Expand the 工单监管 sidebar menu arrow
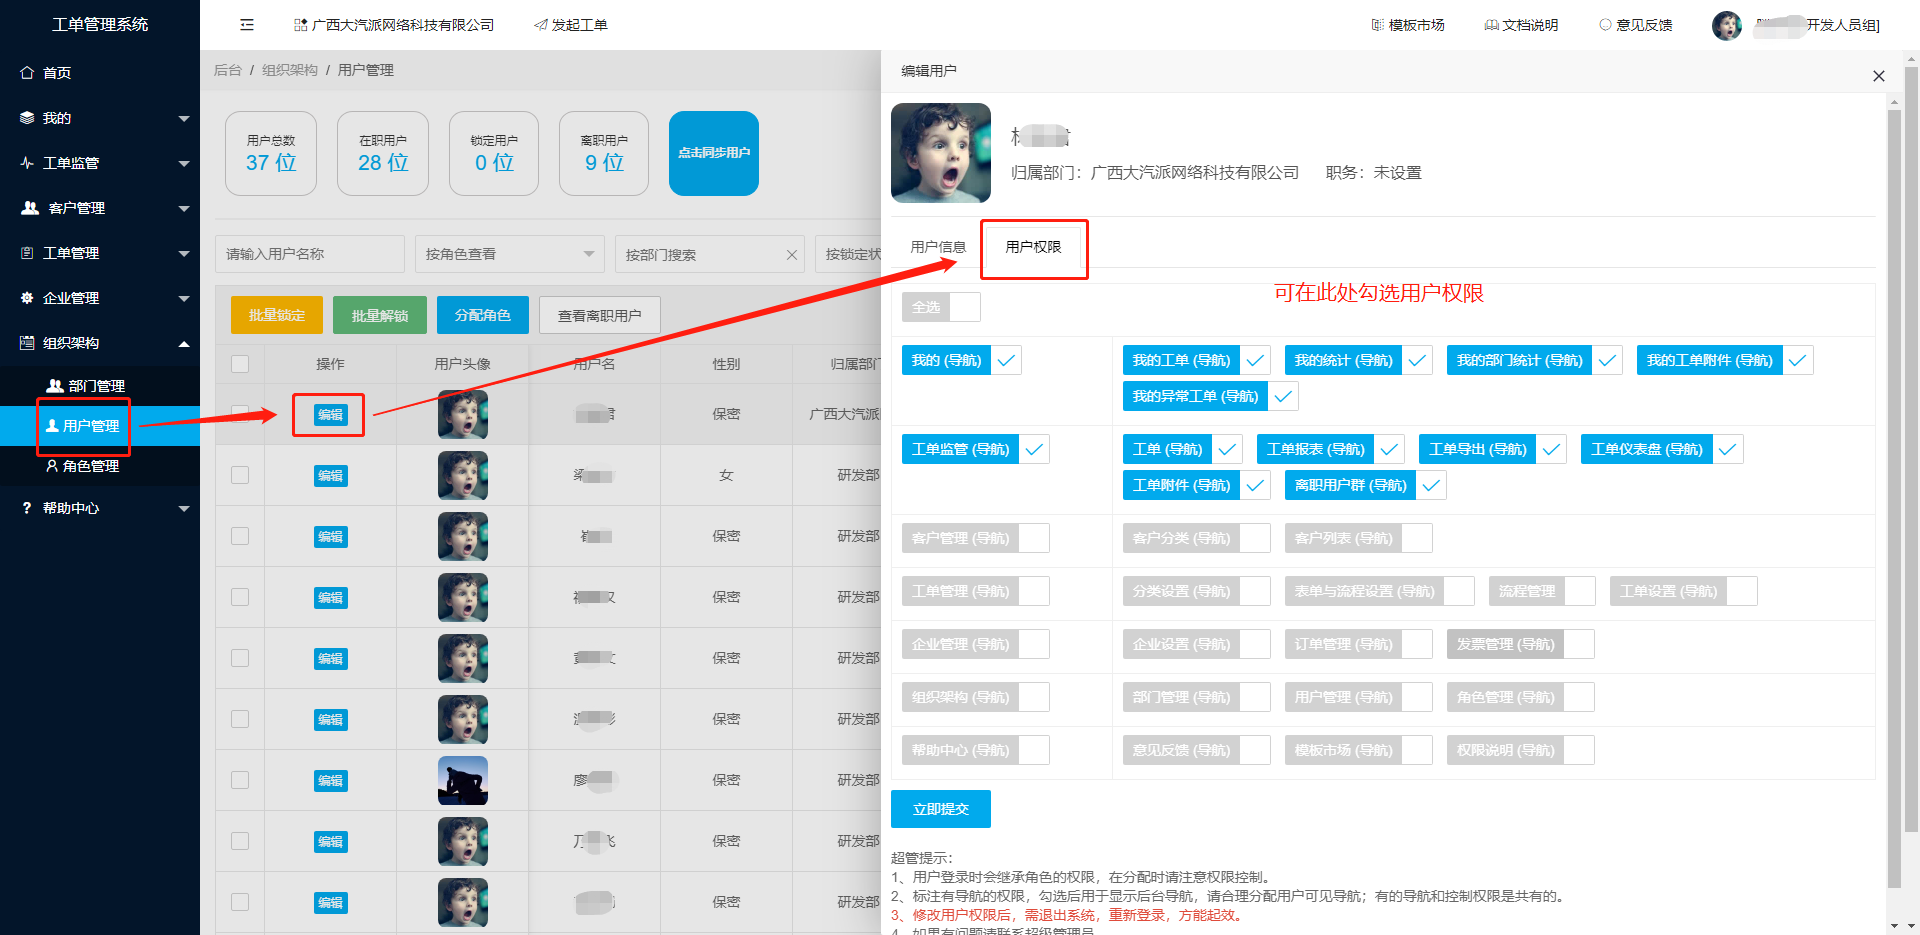This screenshot has width=1920, height=935. click(x=184, y=164)
